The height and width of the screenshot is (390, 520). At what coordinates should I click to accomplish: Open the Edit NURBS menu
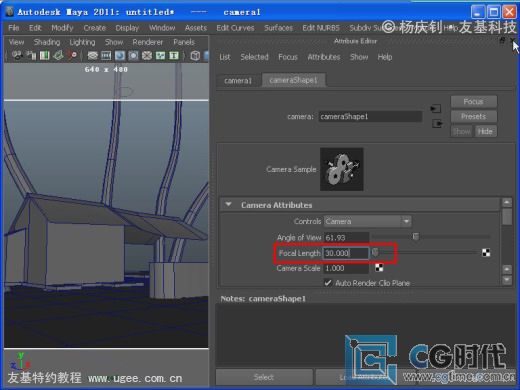tap(321, 28)
